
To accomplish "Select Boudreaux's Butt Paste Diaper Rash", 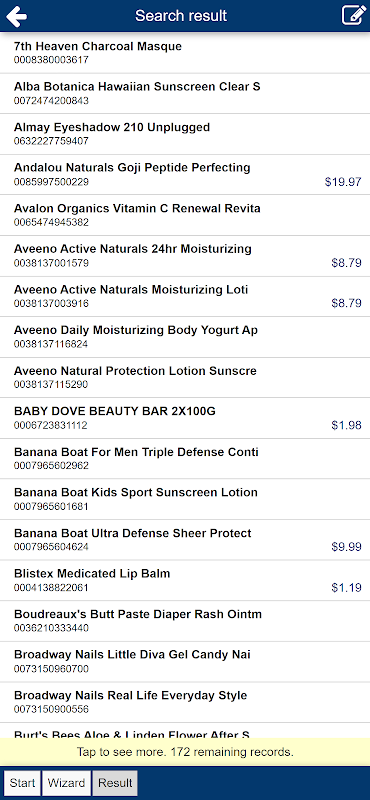I will [185, 620].
